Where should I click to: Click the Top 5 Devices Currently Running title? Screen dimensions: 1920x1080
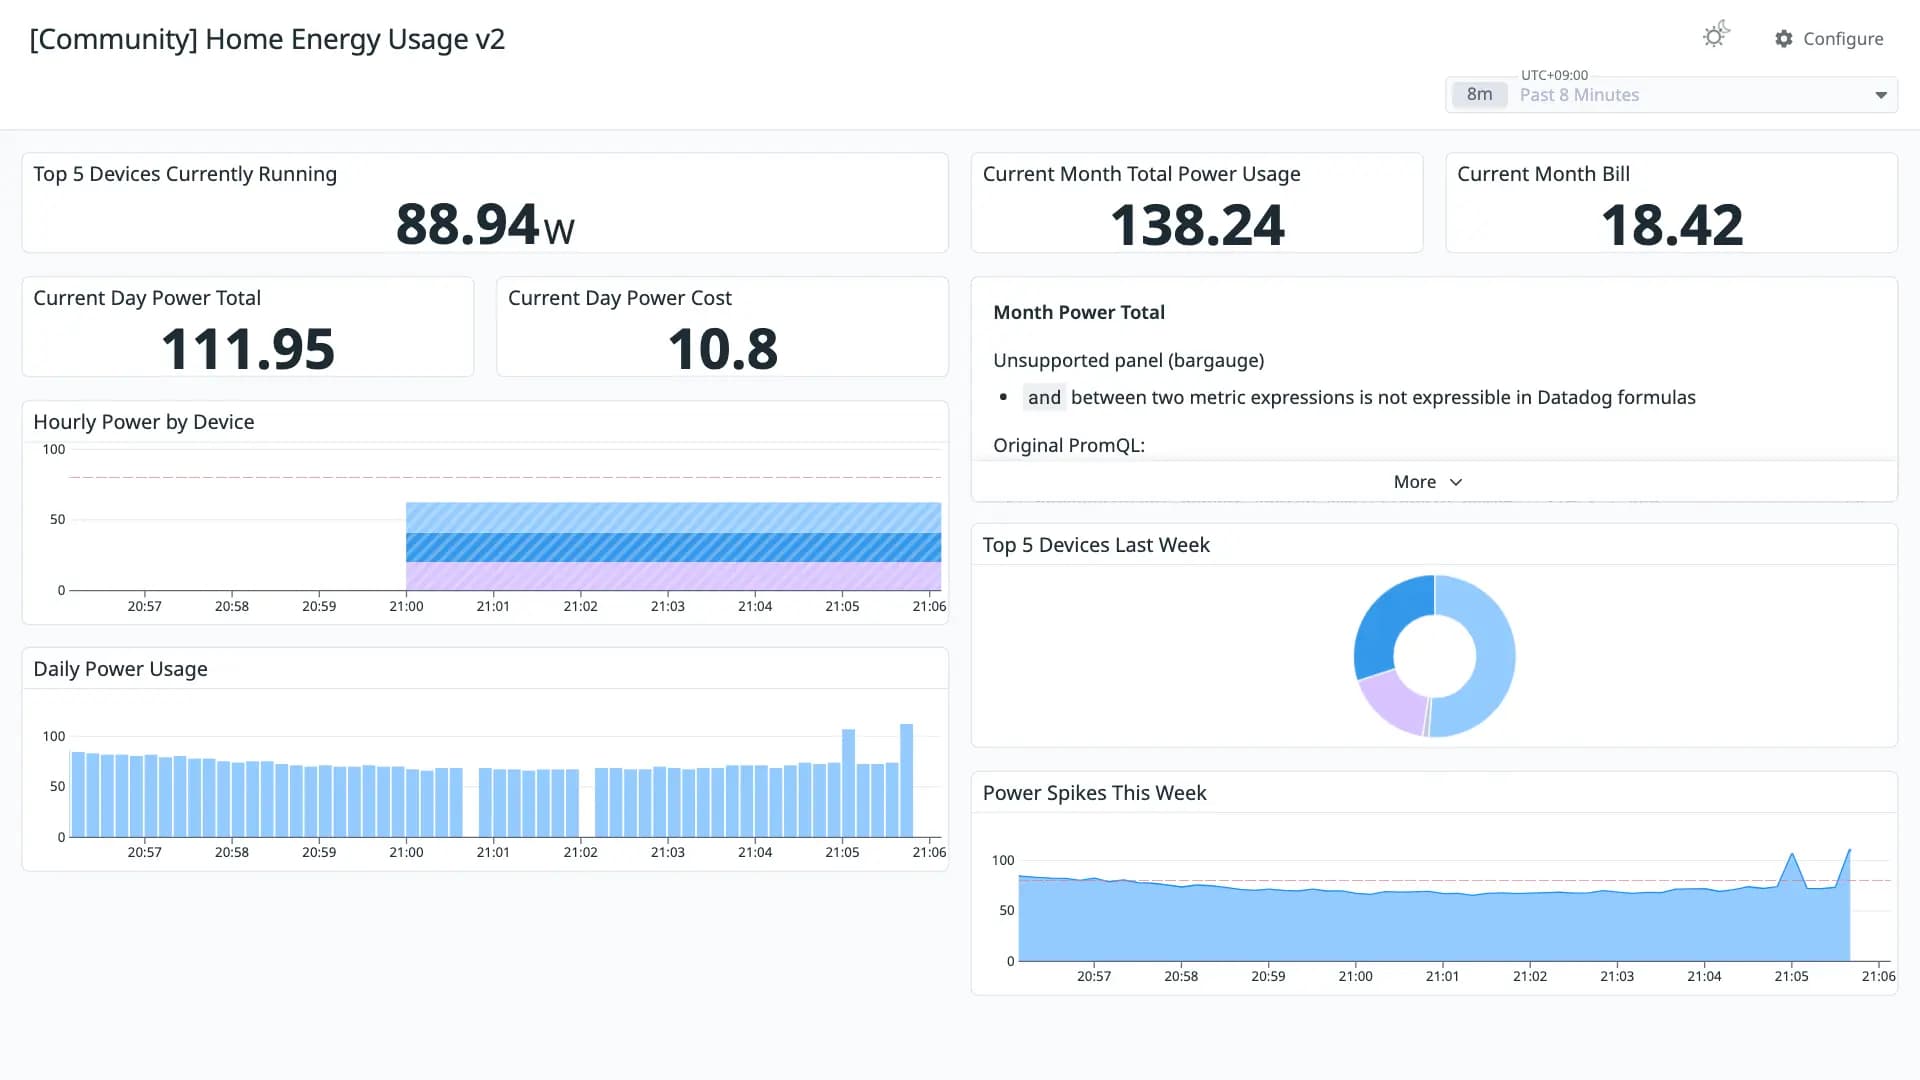pyautogui.click(x=185, y=174)
